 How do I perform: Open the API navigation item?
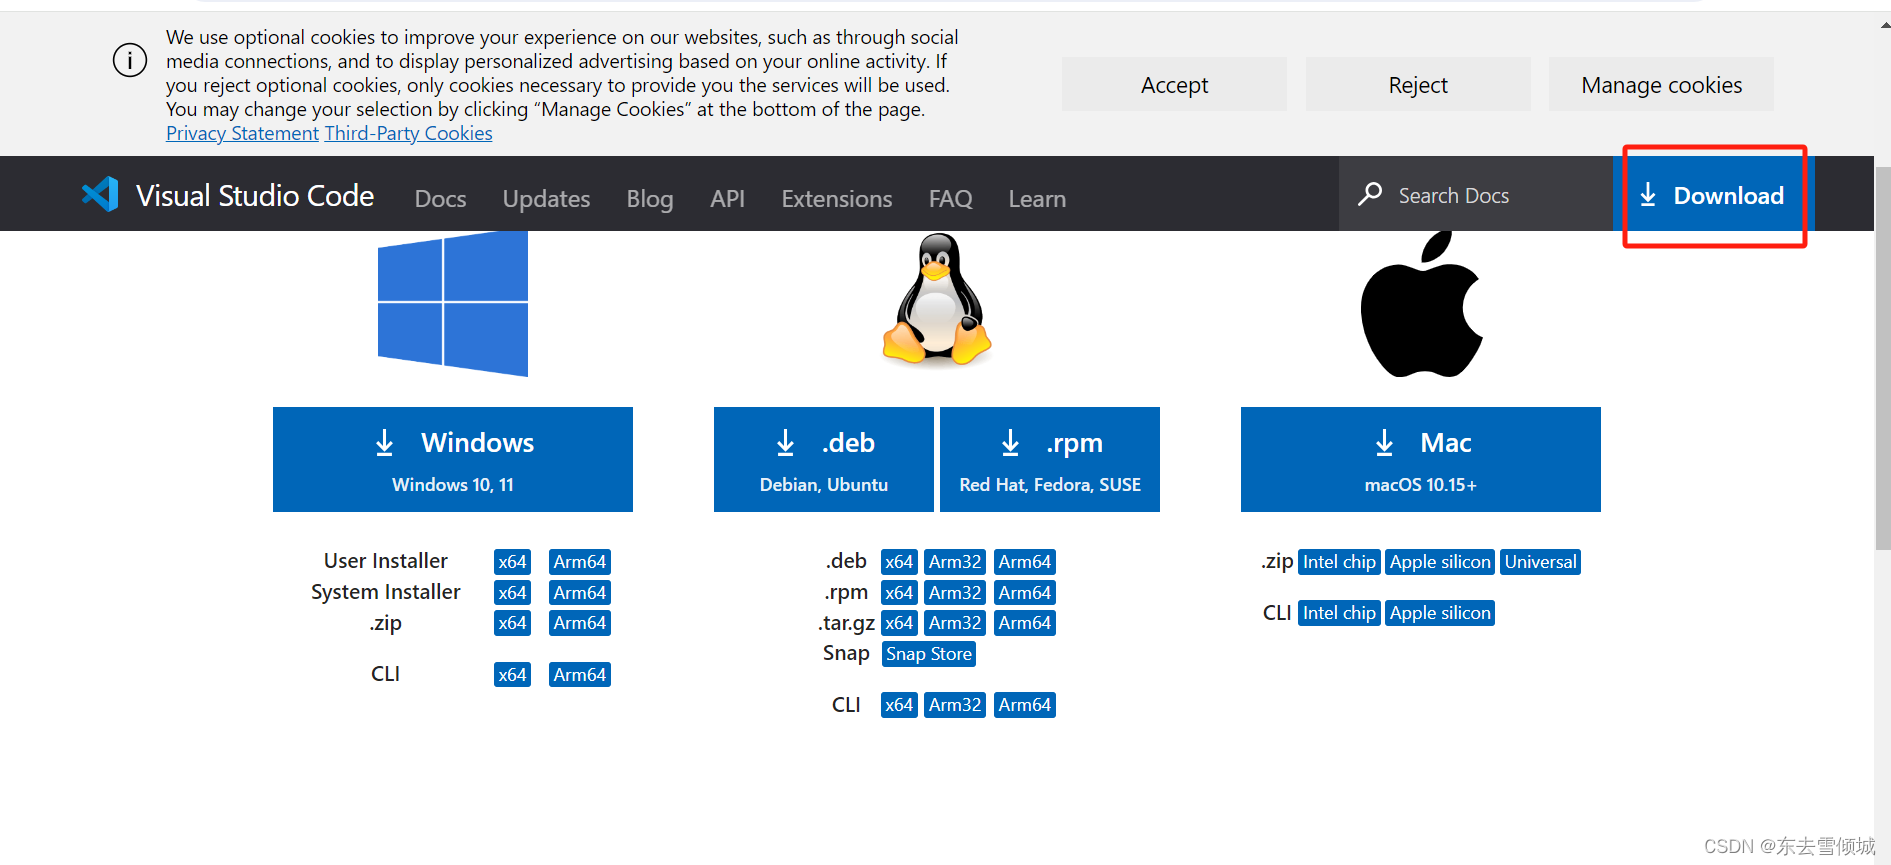click(727, 199)
